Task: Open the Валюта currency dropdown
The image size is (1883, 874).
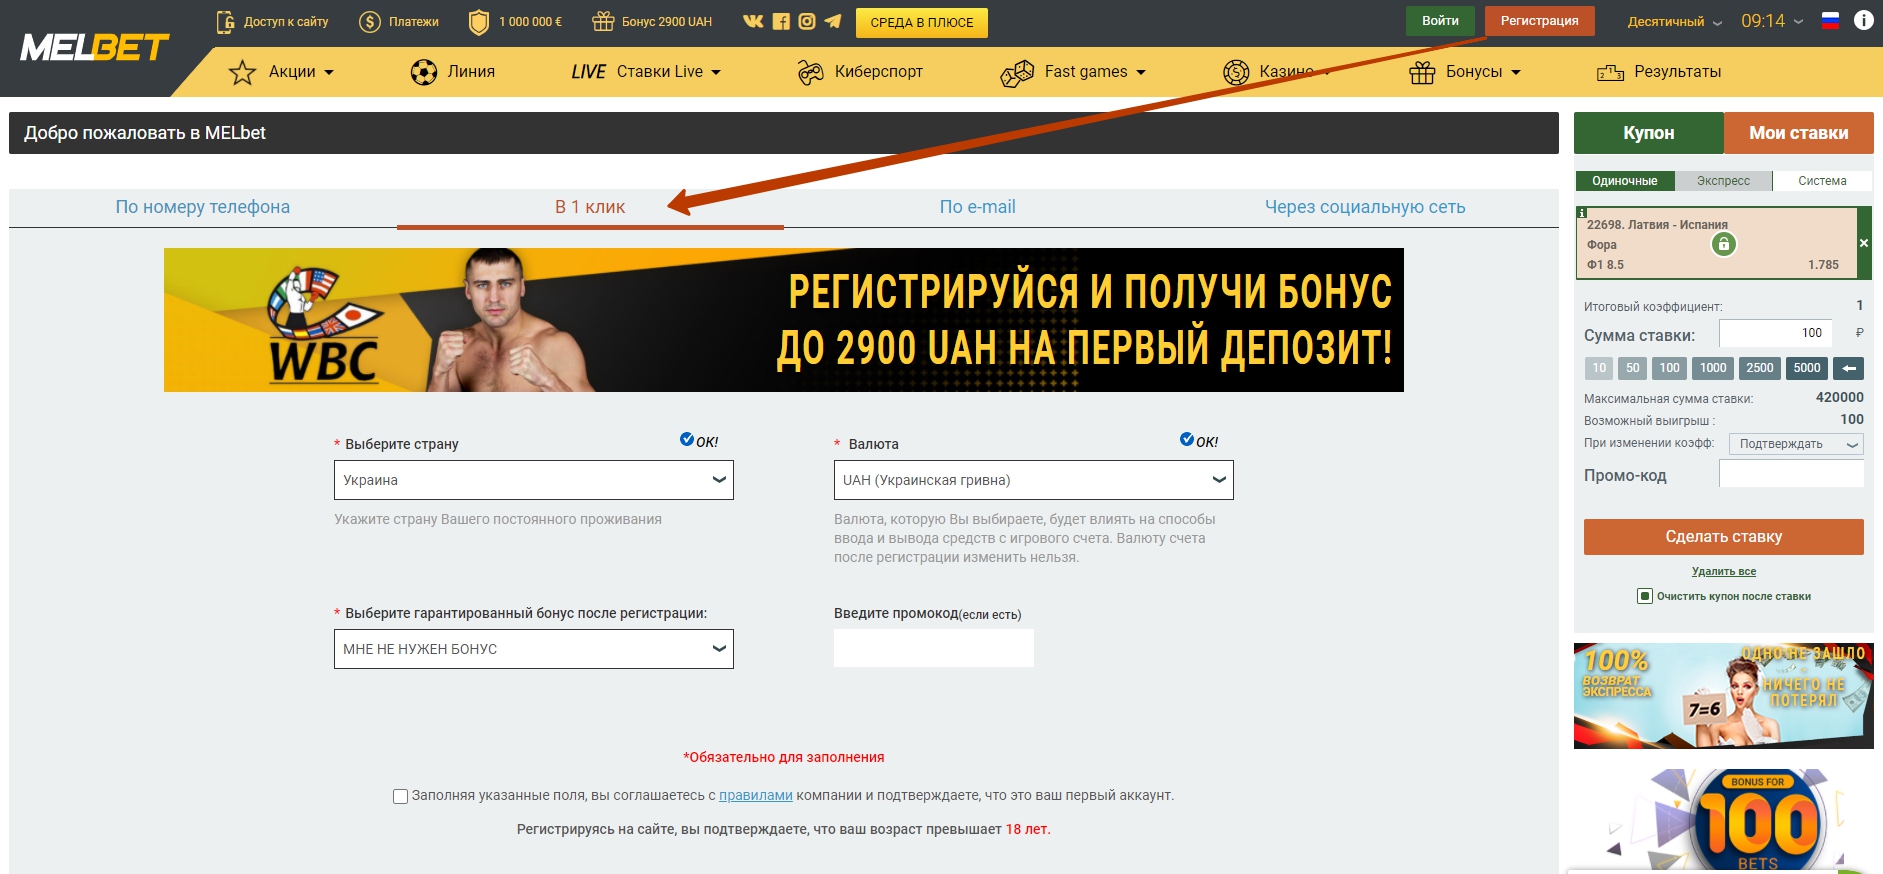Action: tap(1034, 480)
